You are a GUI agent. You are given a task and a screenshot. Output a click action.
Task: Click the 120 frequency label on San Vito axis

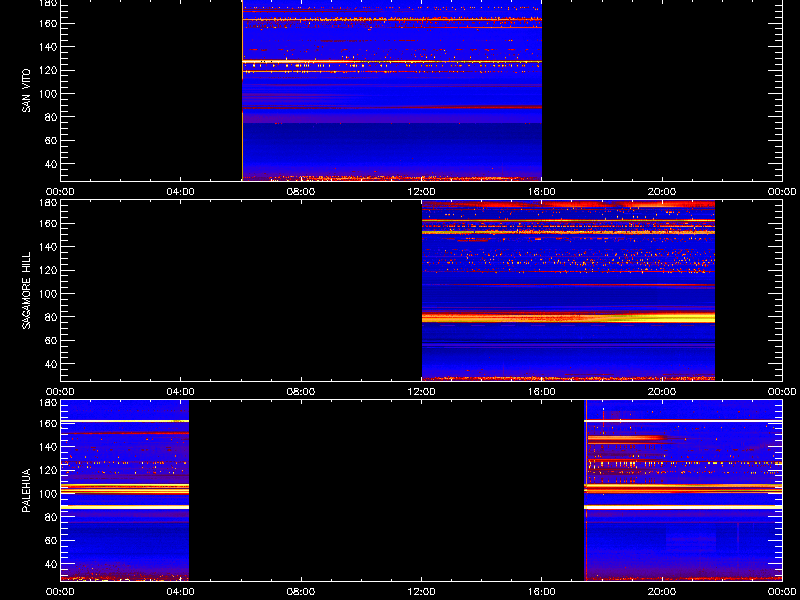pyautogui.click(x=48, y=70)
